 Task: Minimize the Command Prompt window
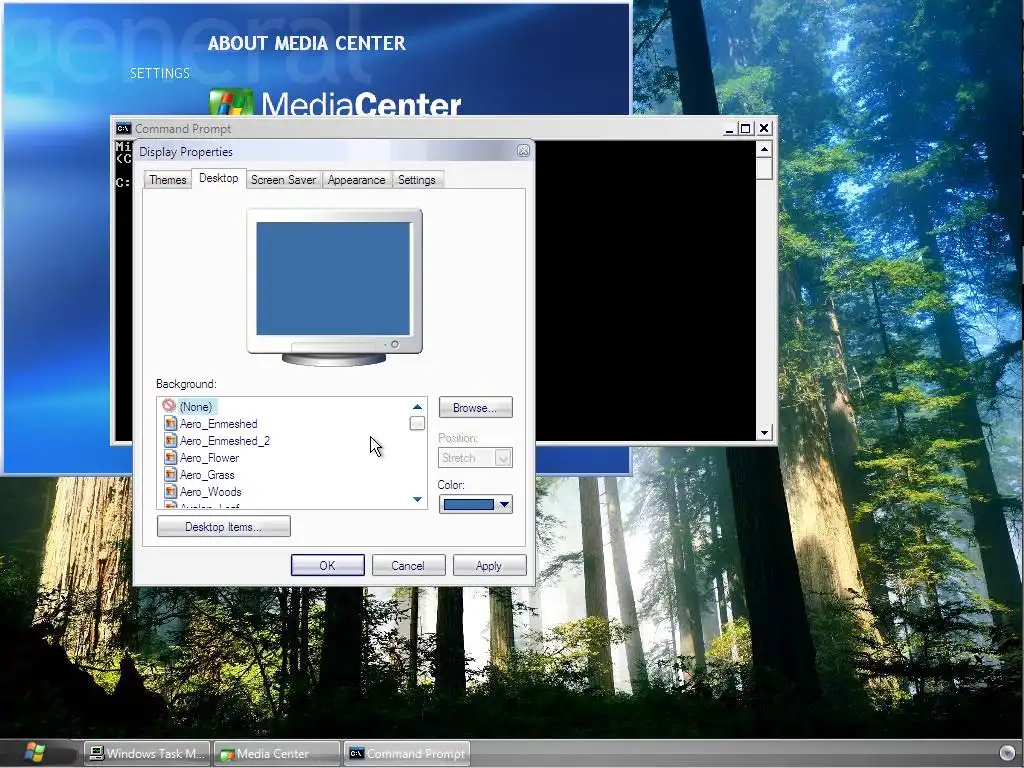[729, 129]
